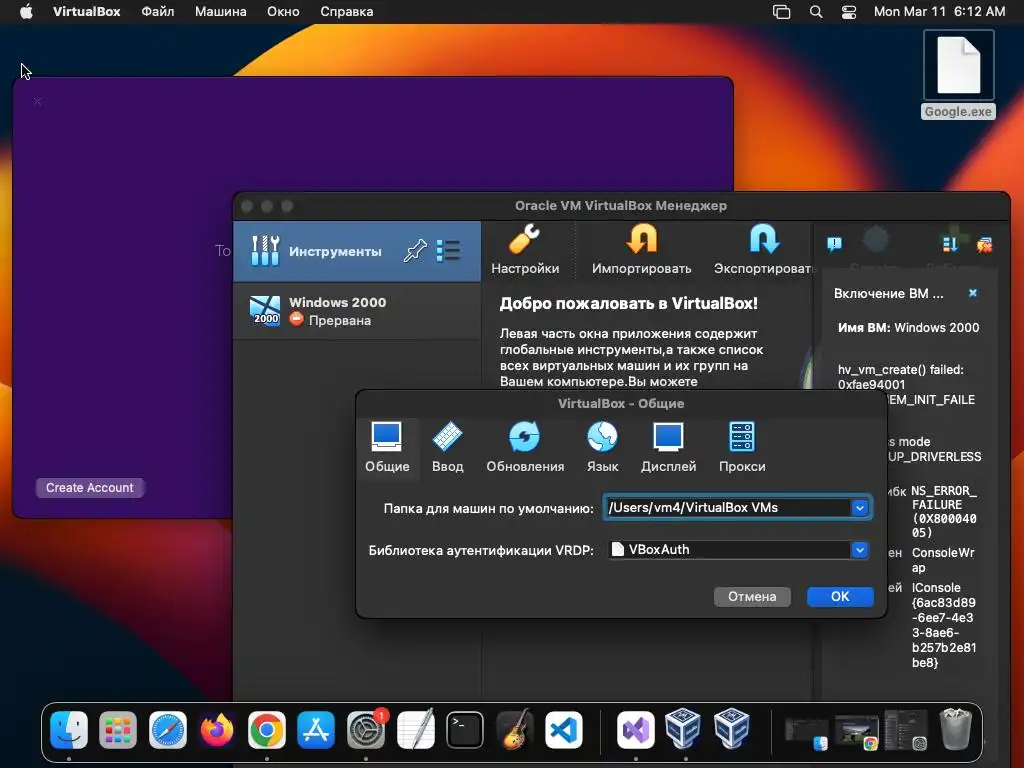
Task: Click the delete finished notifications icon
Action: point(984,245)
